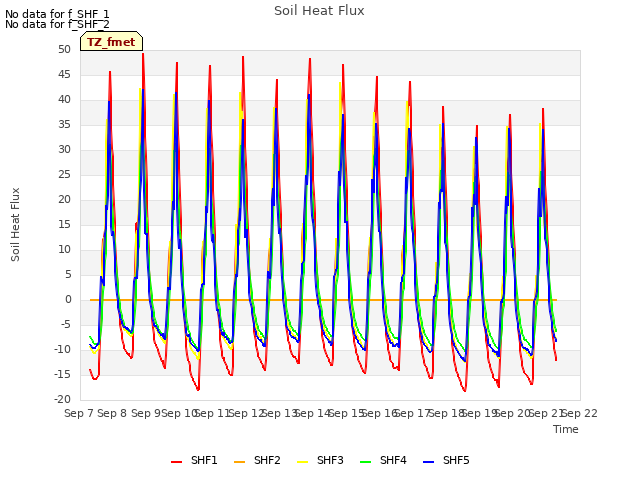Click the blue SHF5 legend swatch
This screenshot has width=640, height=480.
(429, 462)
